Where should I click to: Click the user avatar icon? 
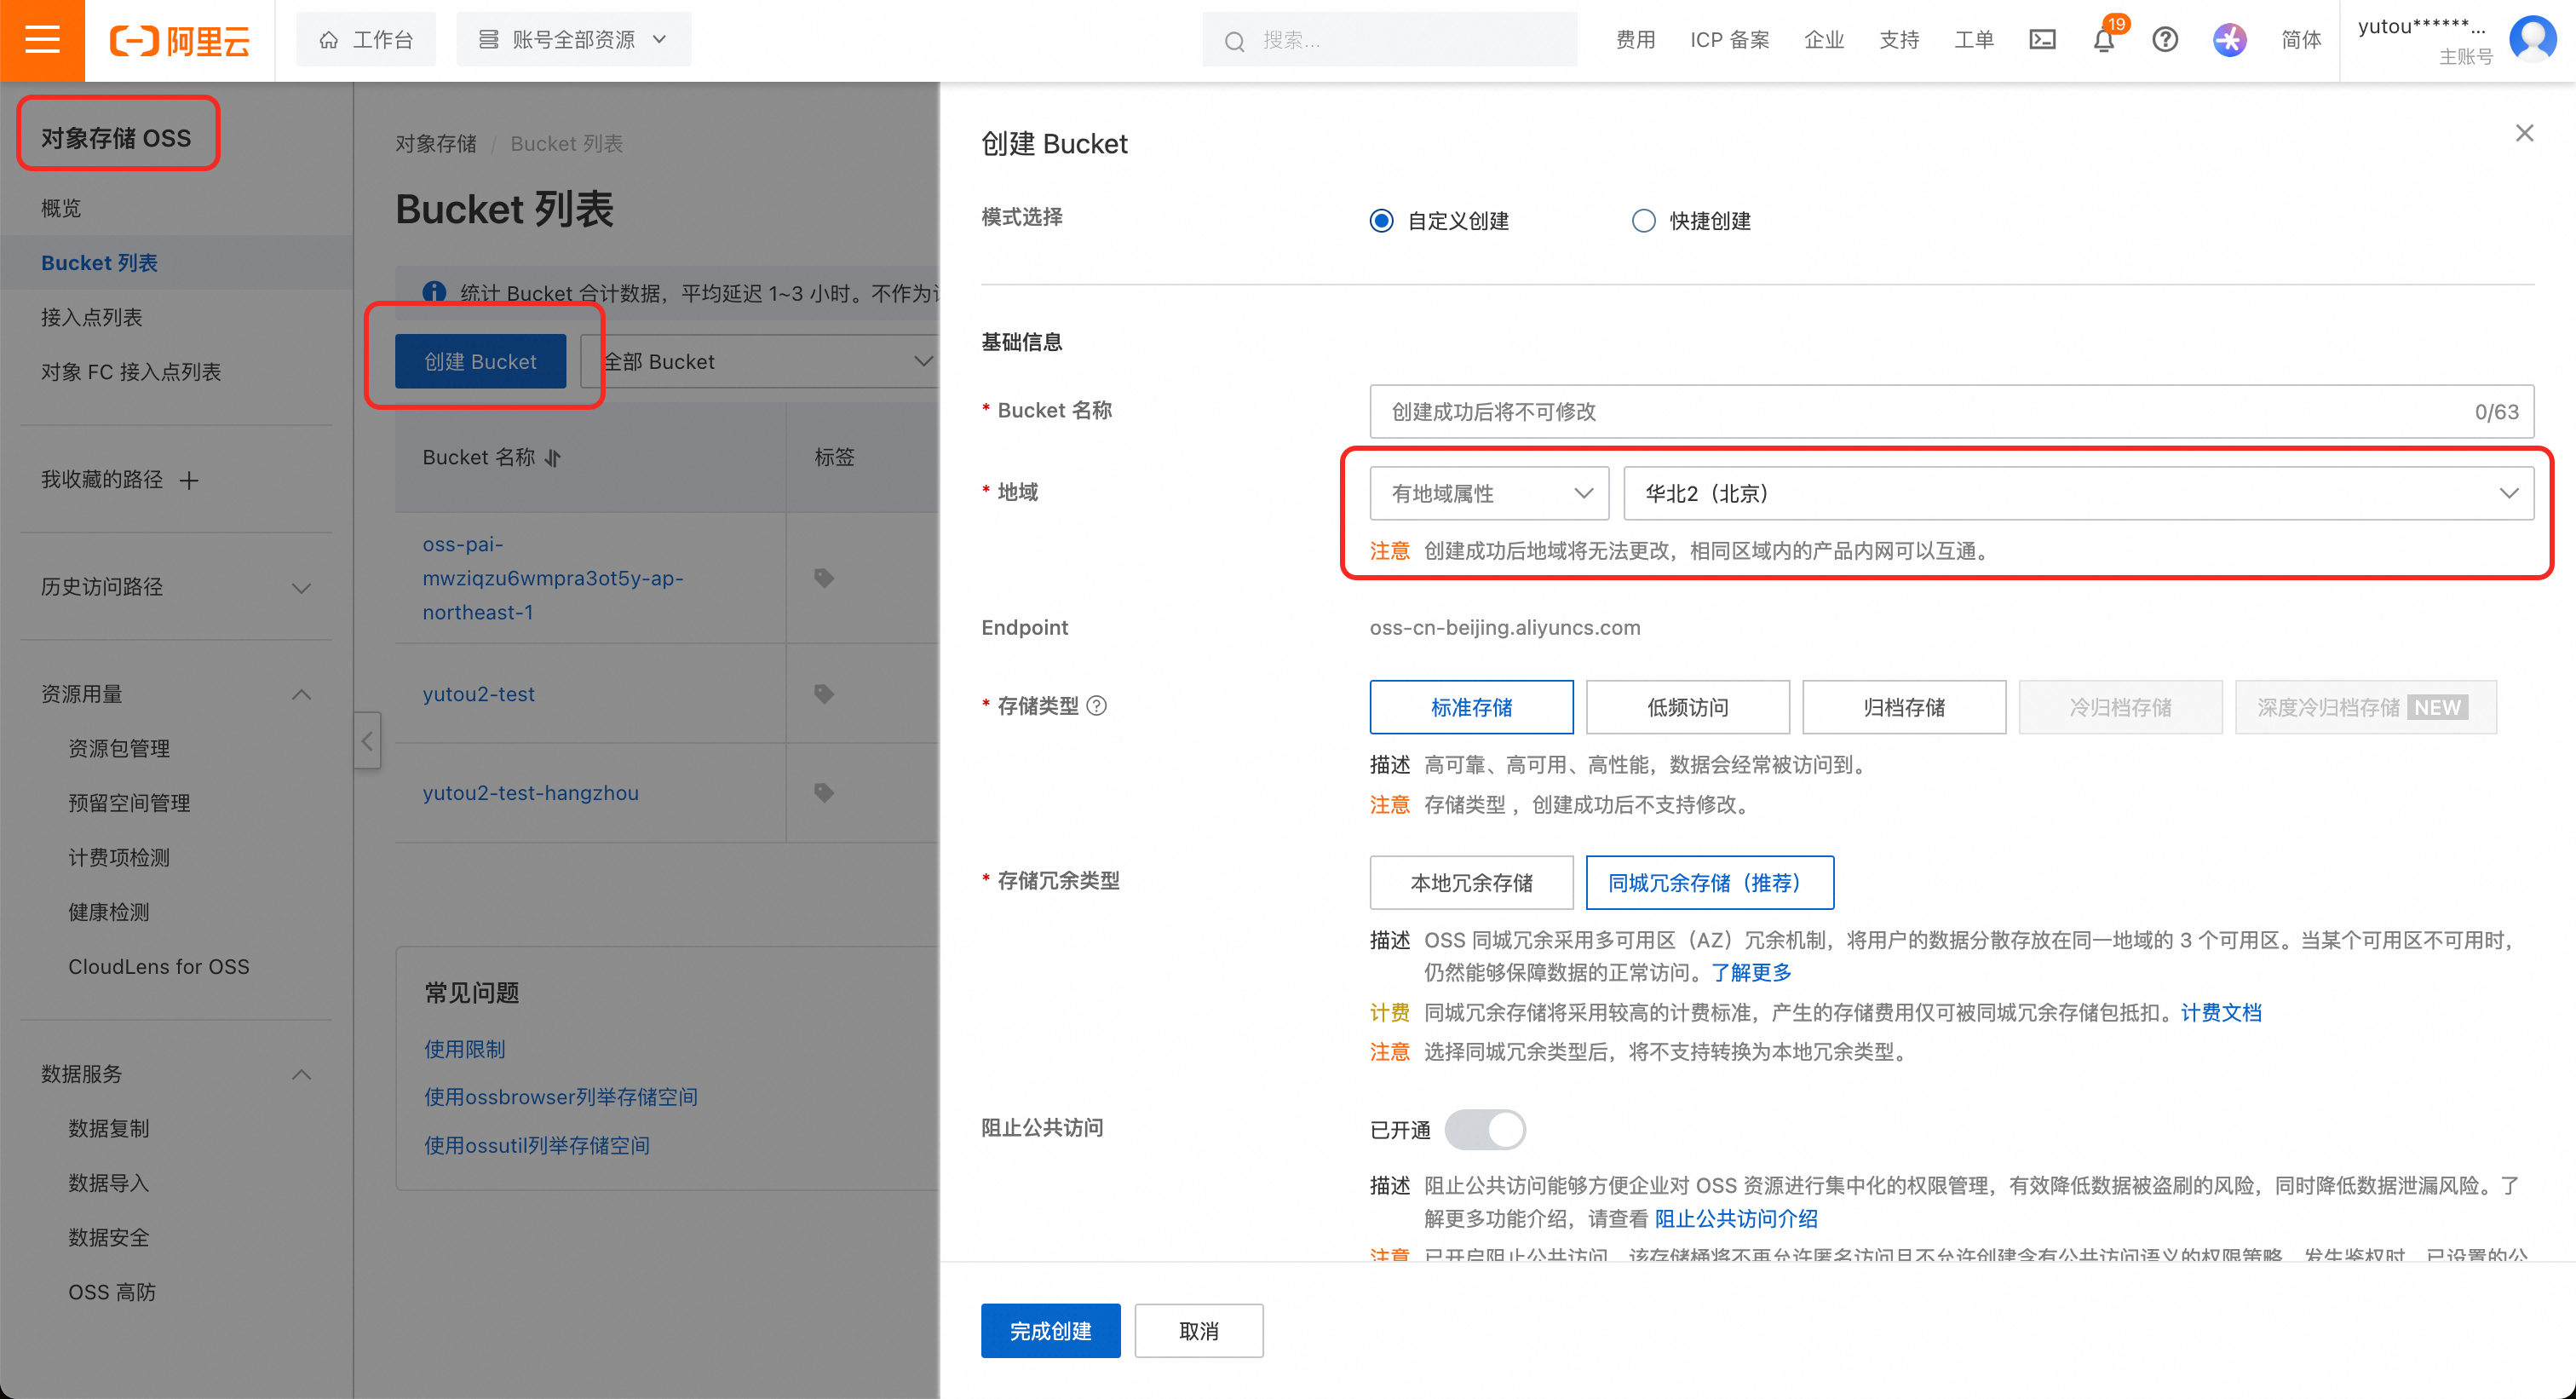coord(2533,38)
